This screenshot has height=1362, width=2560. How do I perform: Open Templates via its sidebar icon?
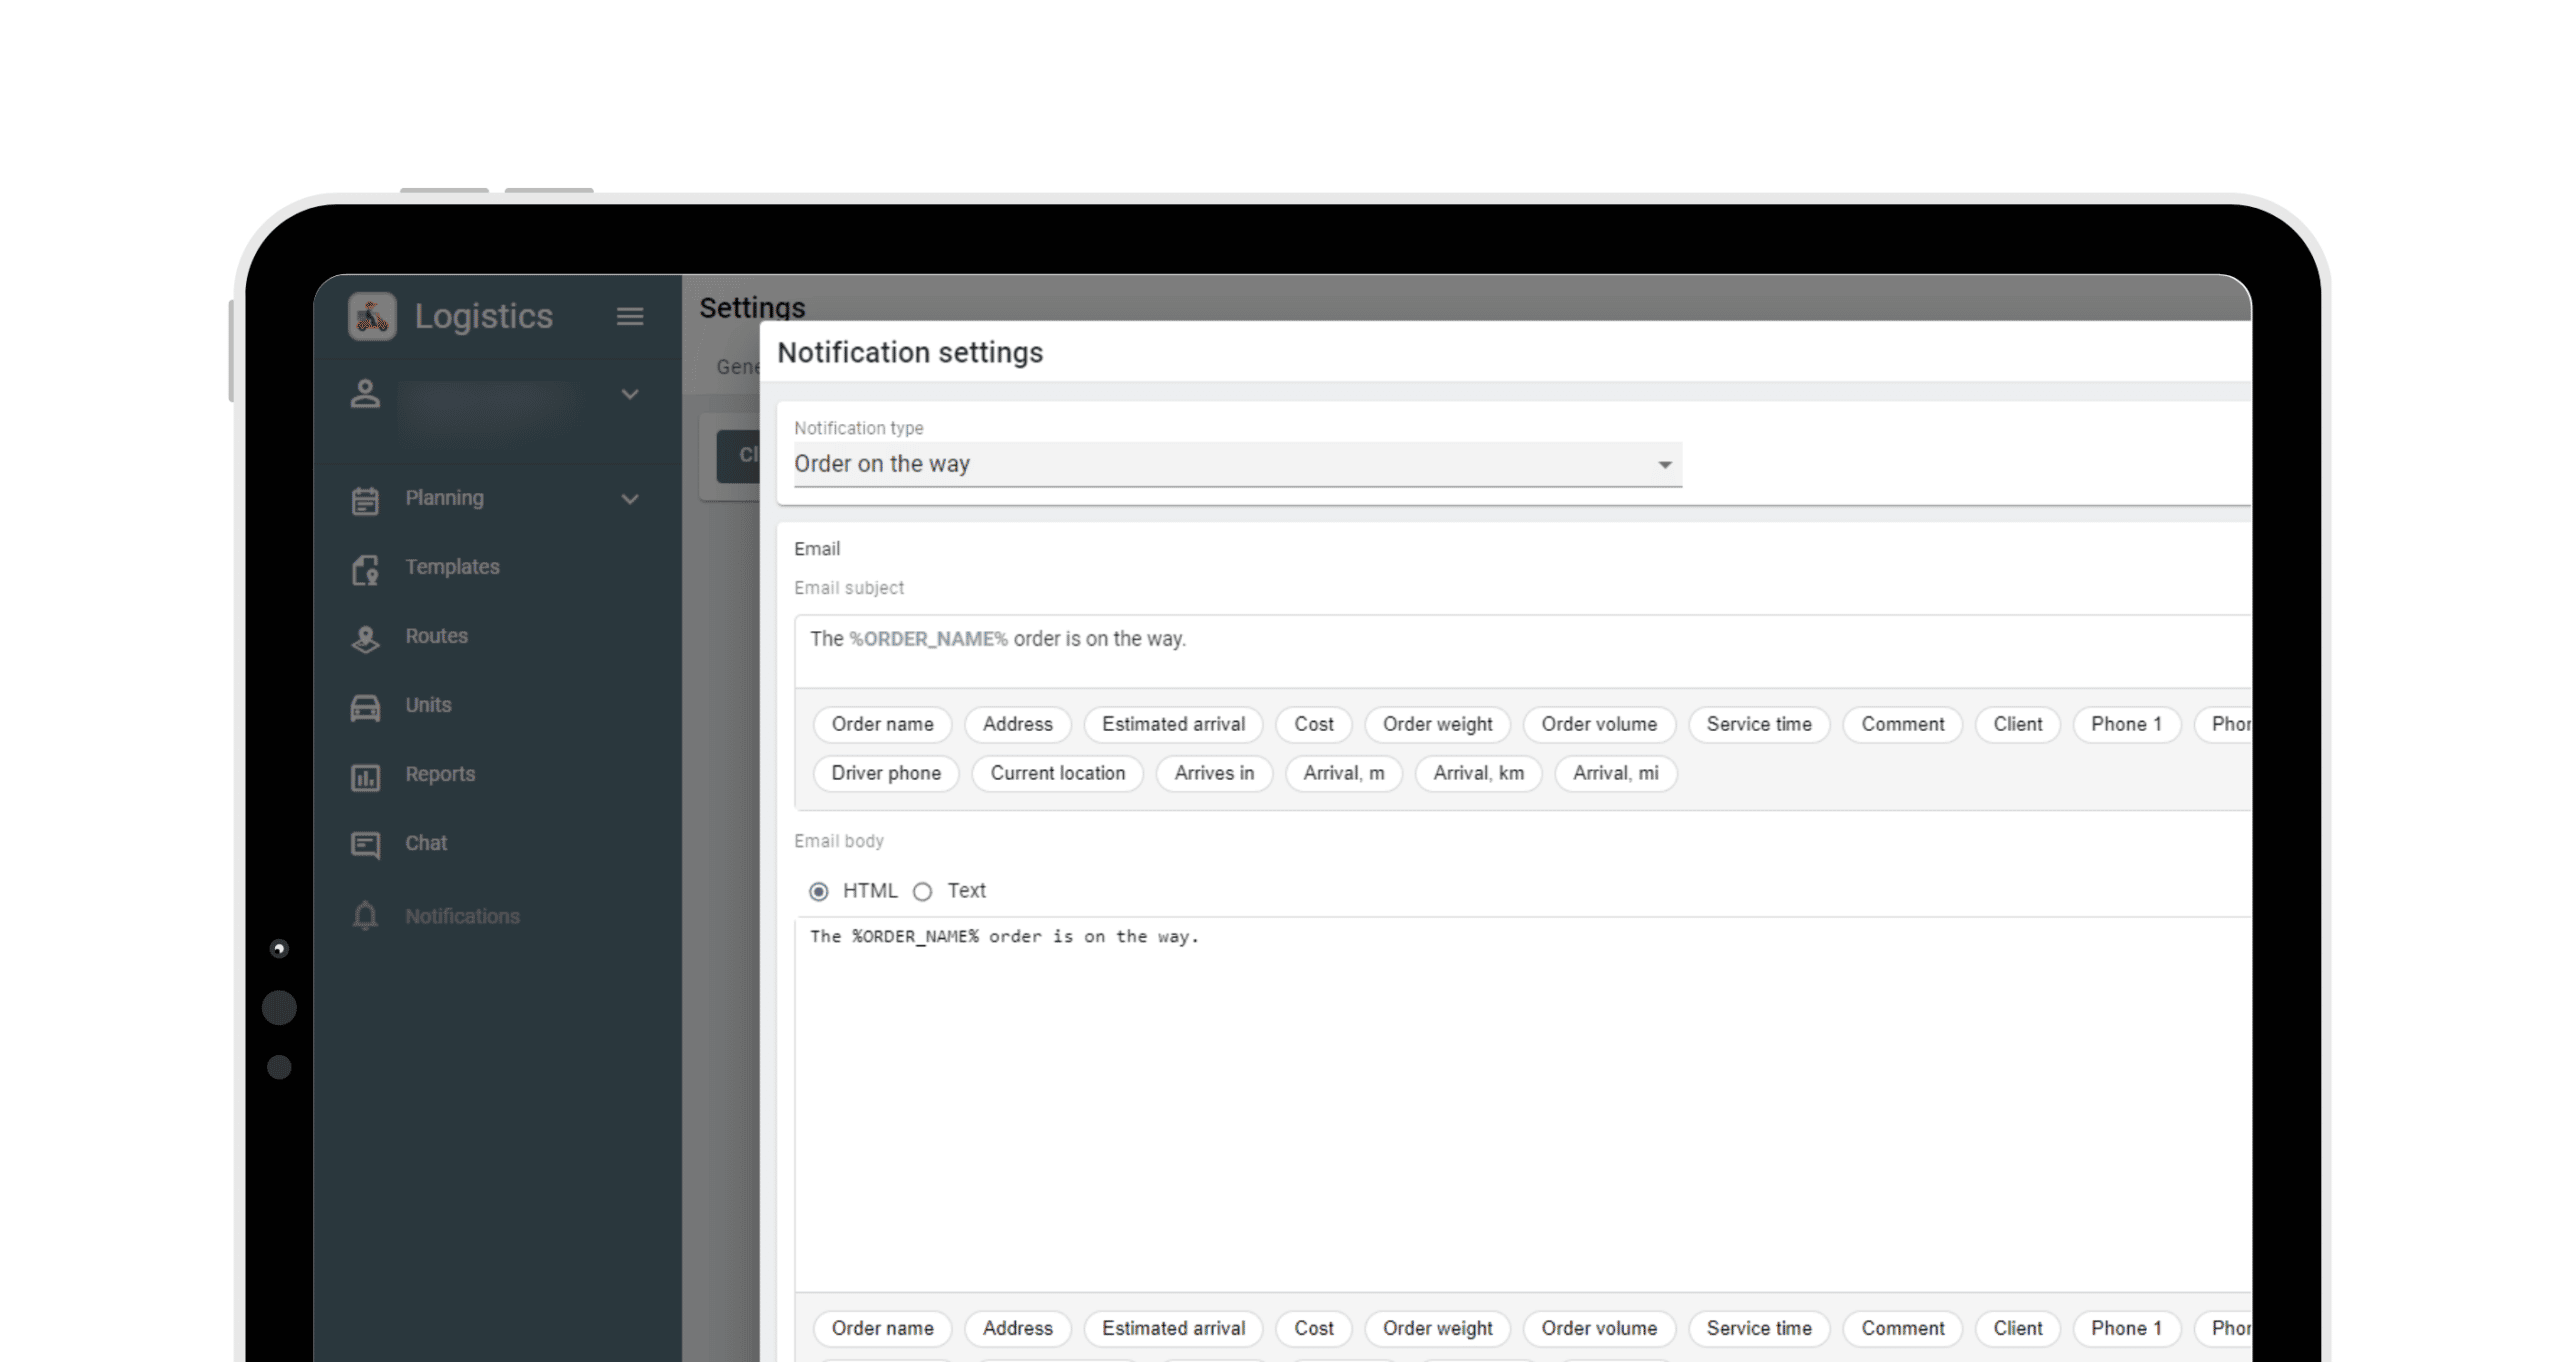click(365, 568)
